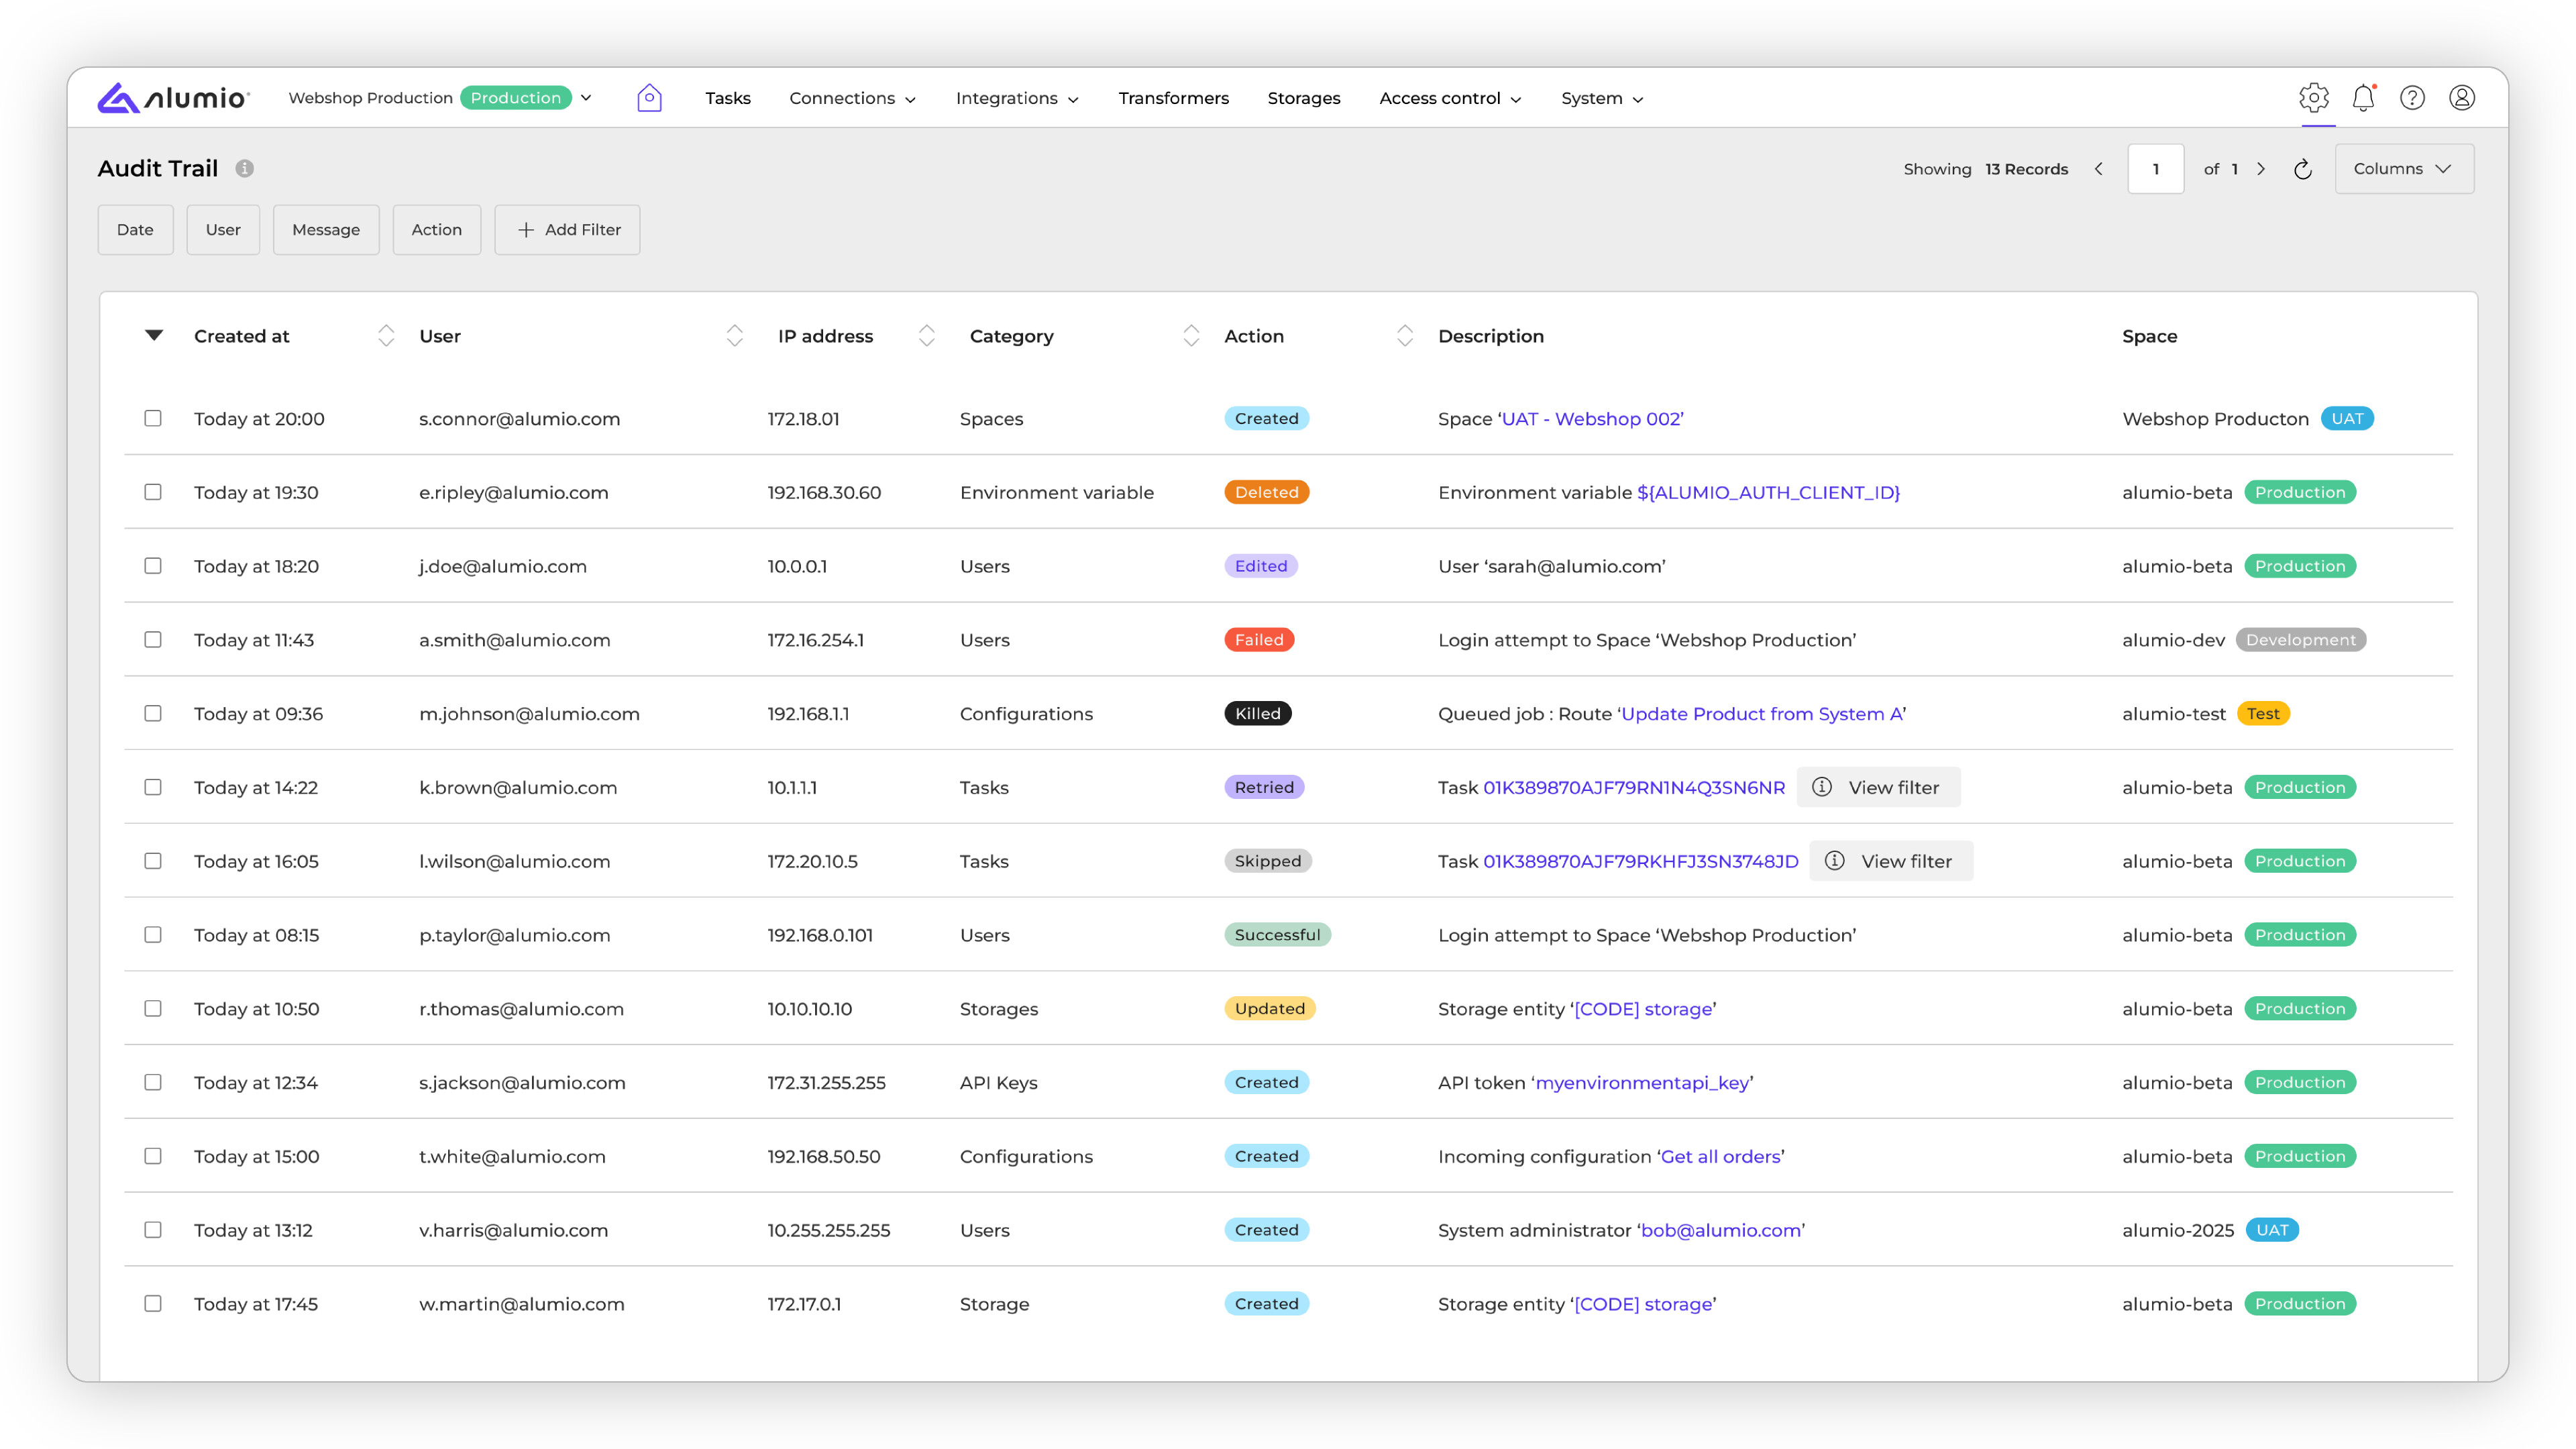Select the s.connor@alumio.com row checkbox
2576x1449 pixels.
point(153,418)
